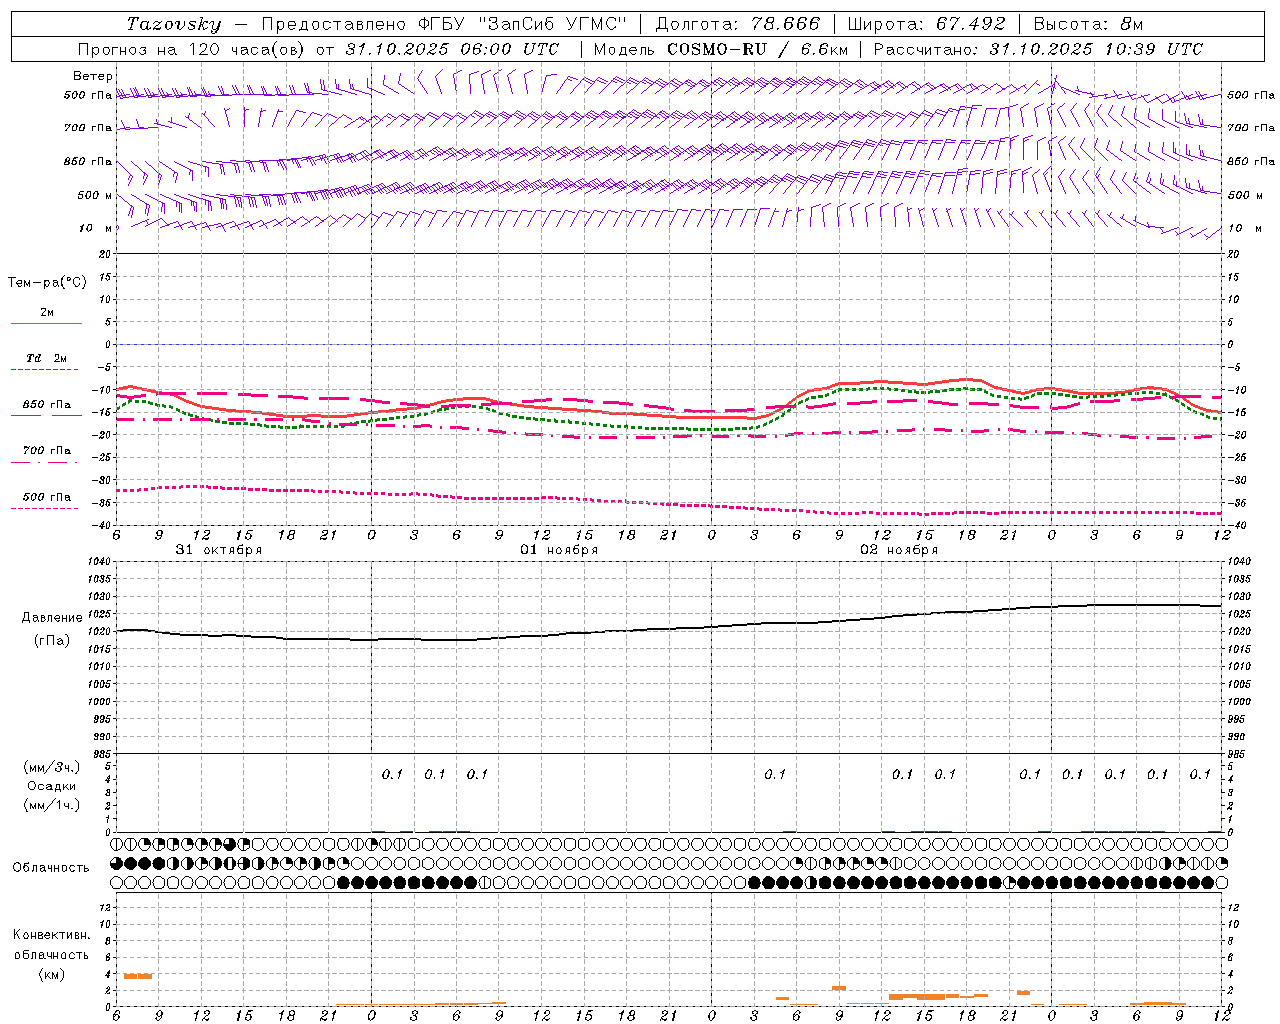Click the '2м' temperature legend entry
Viewport: 1280px width, 1024px height.
(47, 313)
